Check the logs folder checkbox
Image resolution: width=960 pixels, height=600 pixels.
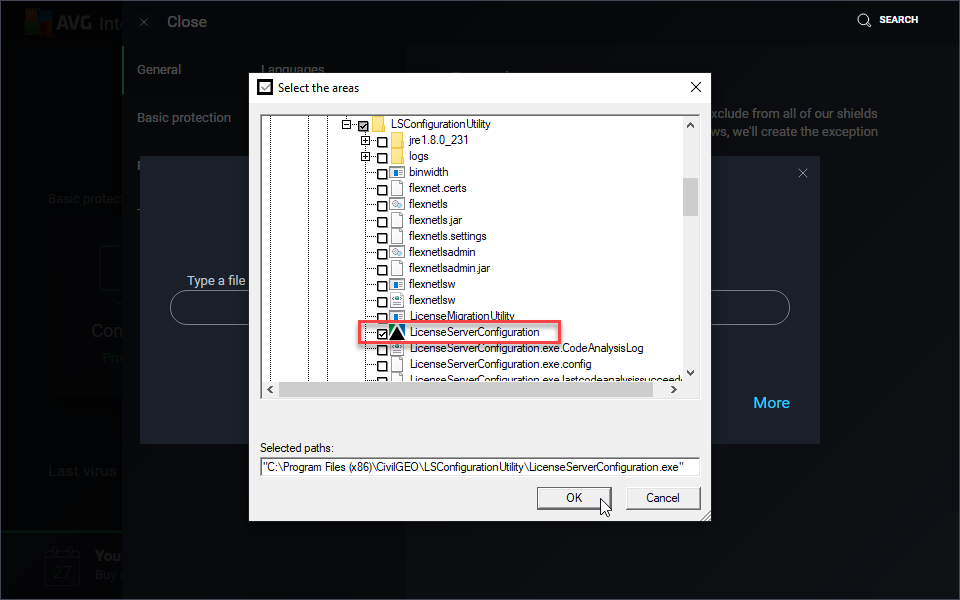pyautogui.click(x=382, y=158)
